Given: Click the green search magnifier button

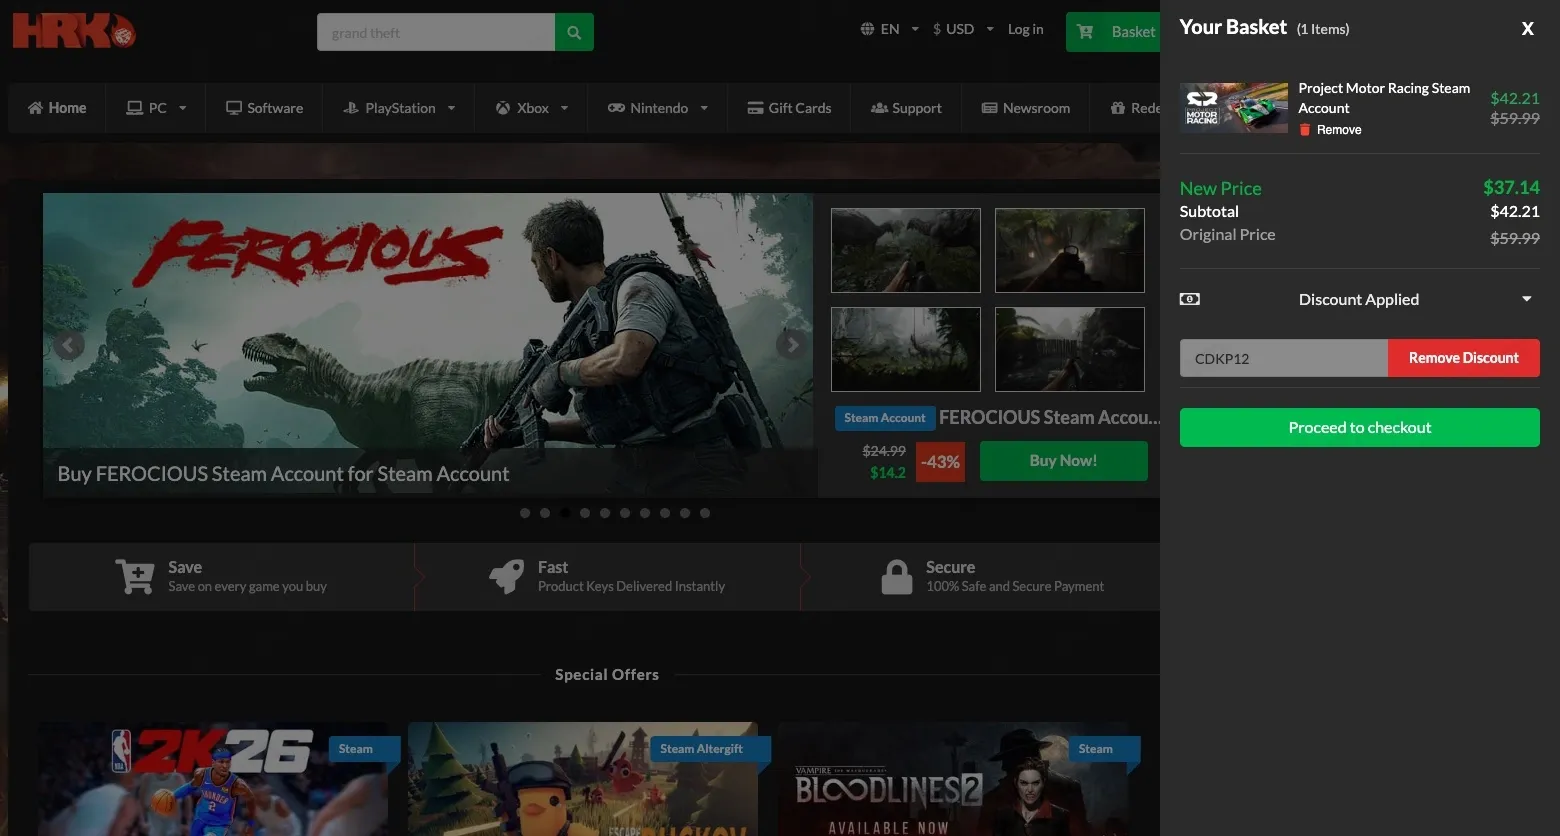Looking at the screenshot, I should 574,32.
